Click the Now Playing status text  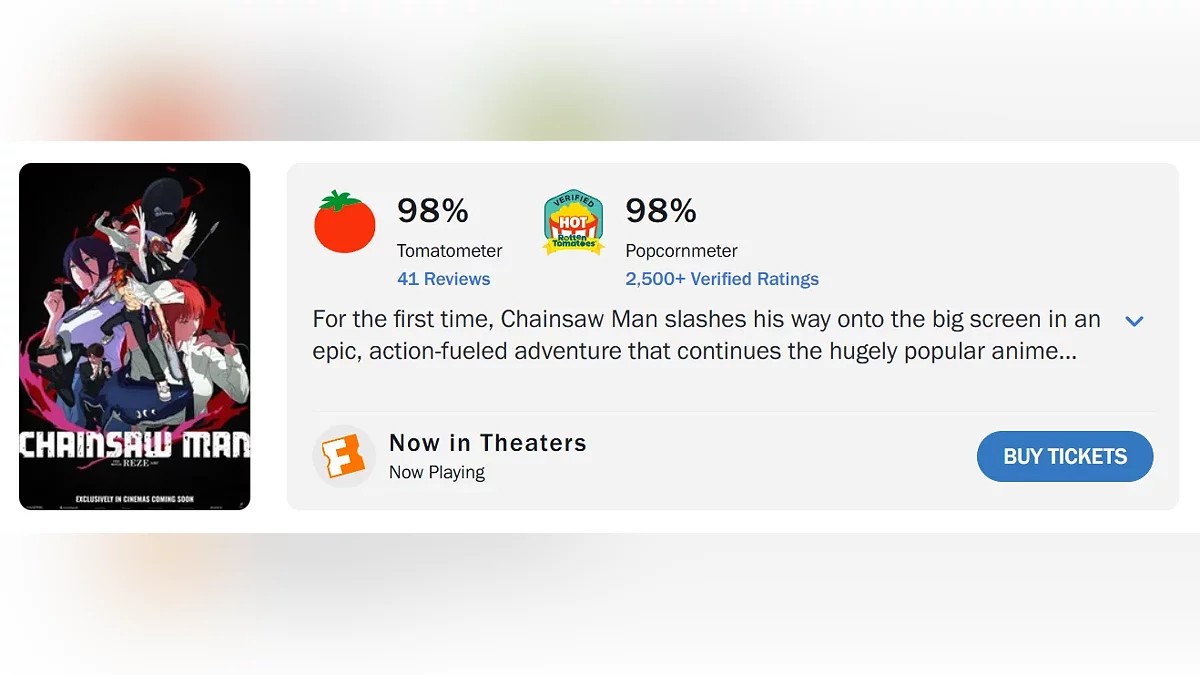[436, 472]
